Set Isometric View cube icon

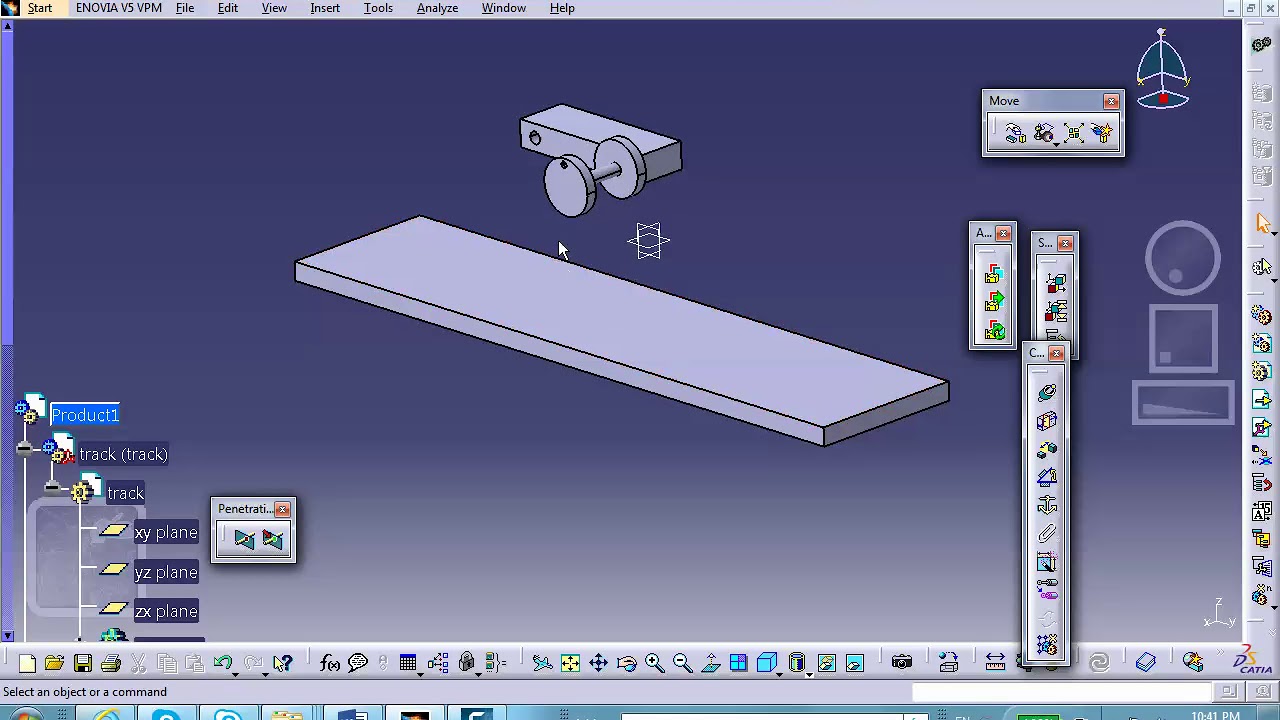click(766, 663)
